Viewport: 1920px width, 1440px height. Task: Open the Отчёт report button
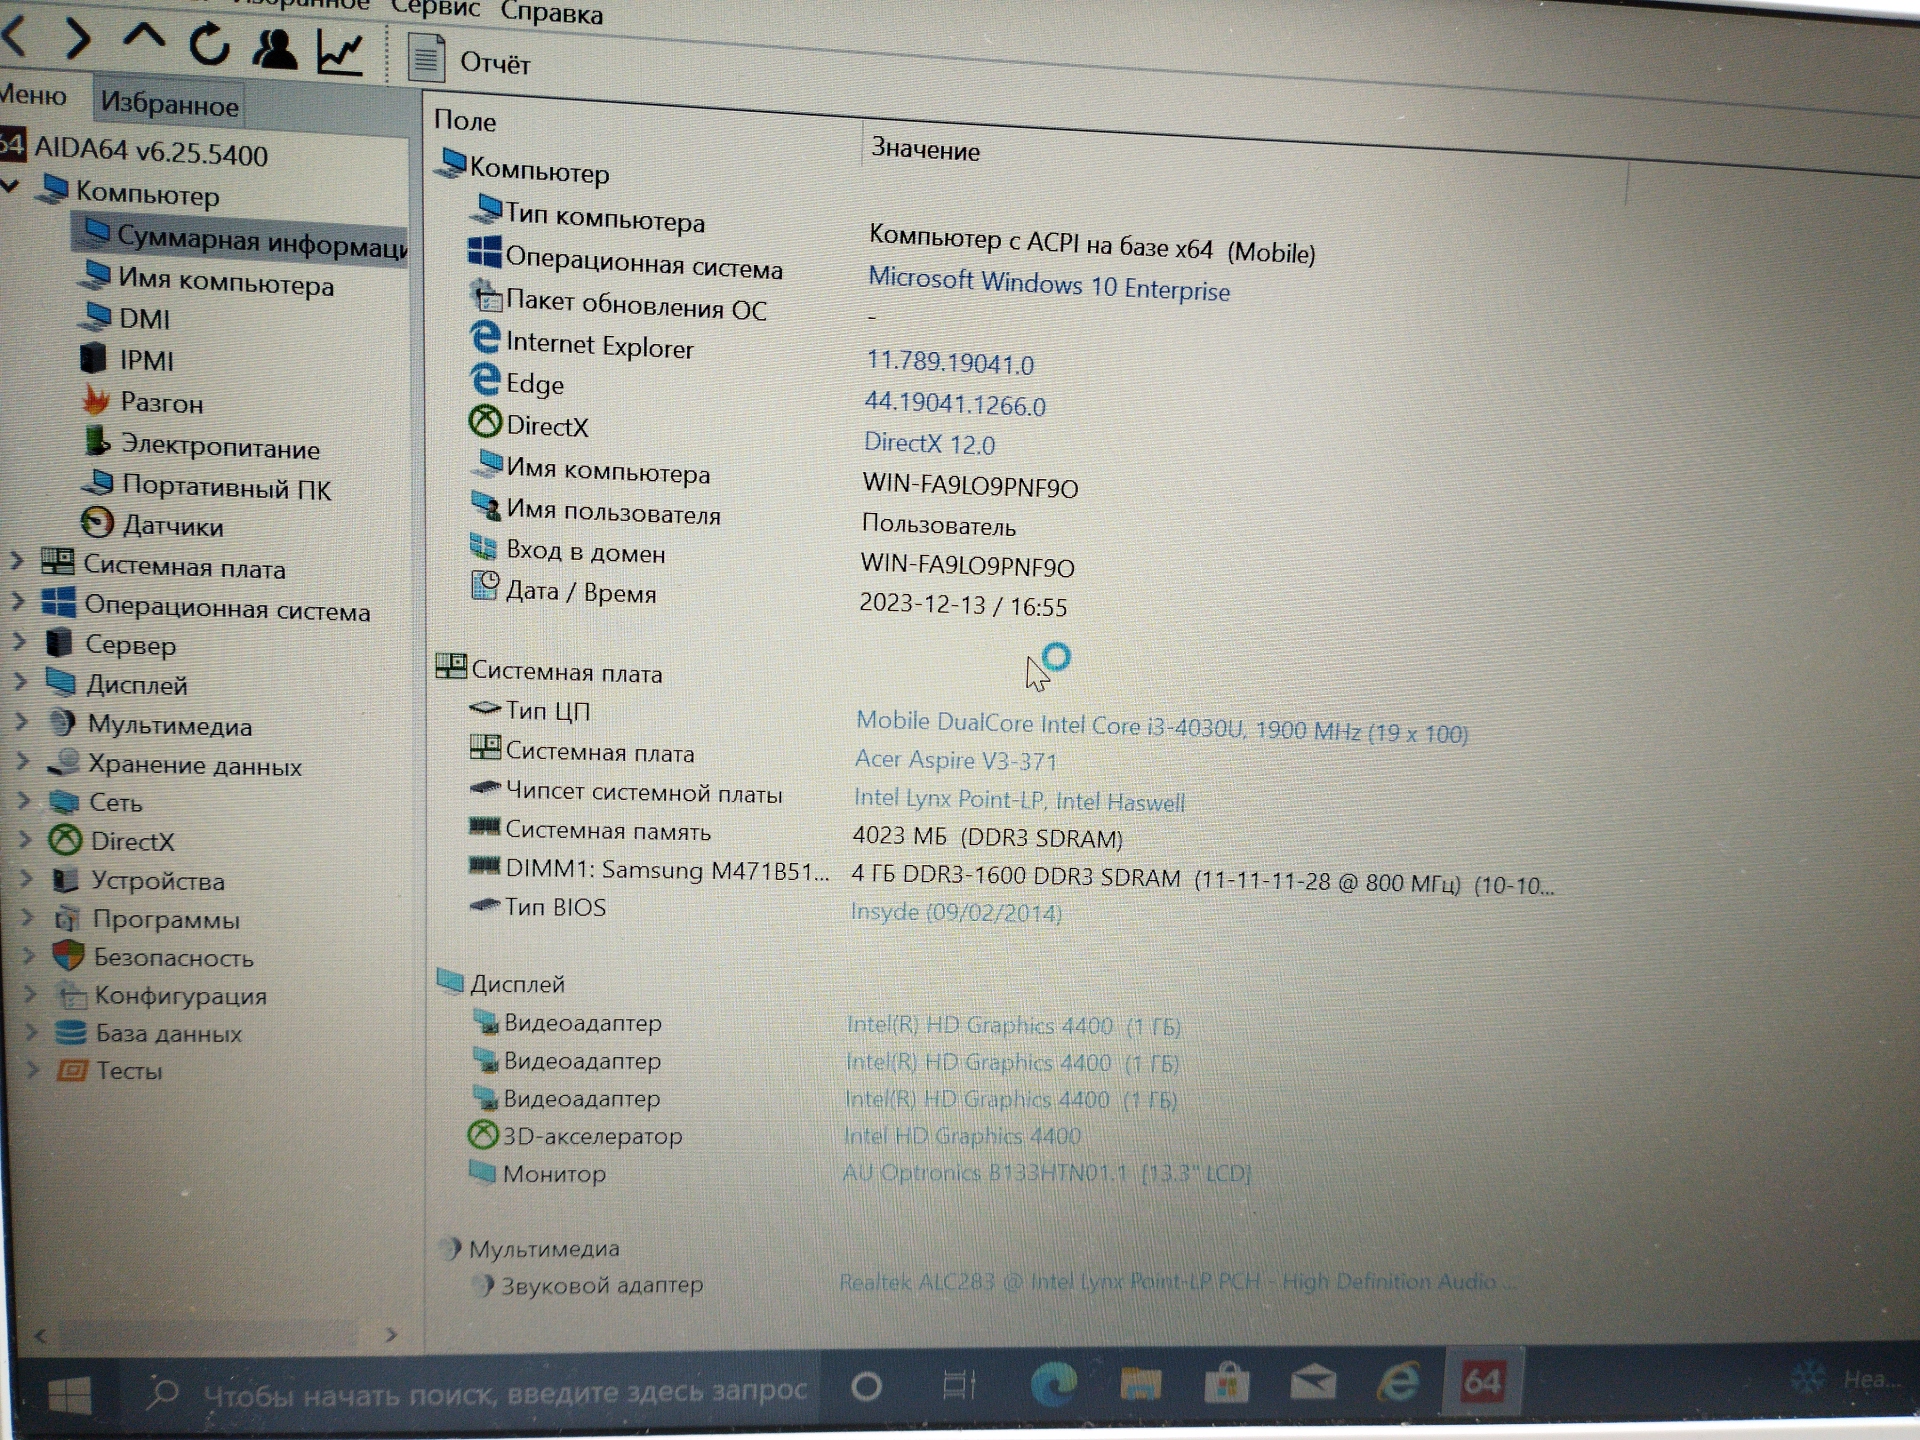pyautogui.click(x=469, y=59)
